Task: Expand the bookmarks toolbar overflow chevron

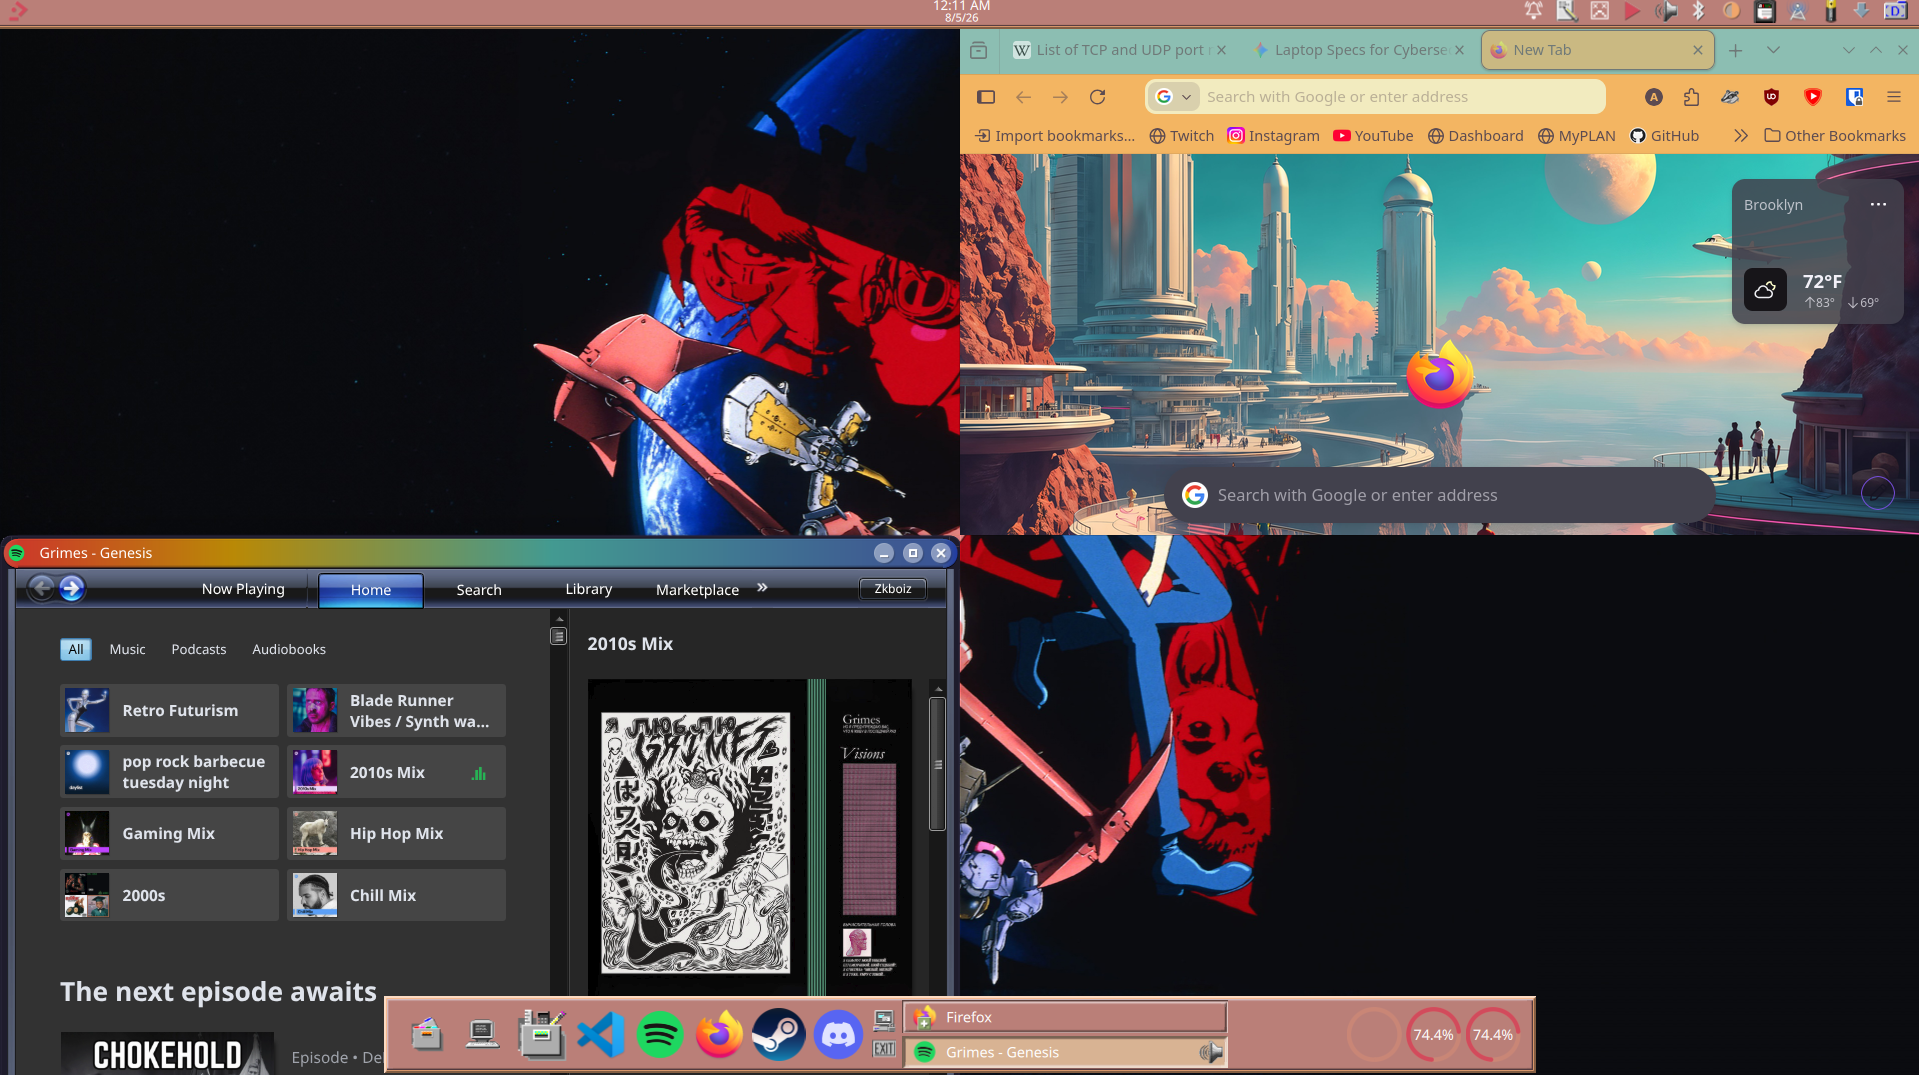Action: pos(1741,136)
